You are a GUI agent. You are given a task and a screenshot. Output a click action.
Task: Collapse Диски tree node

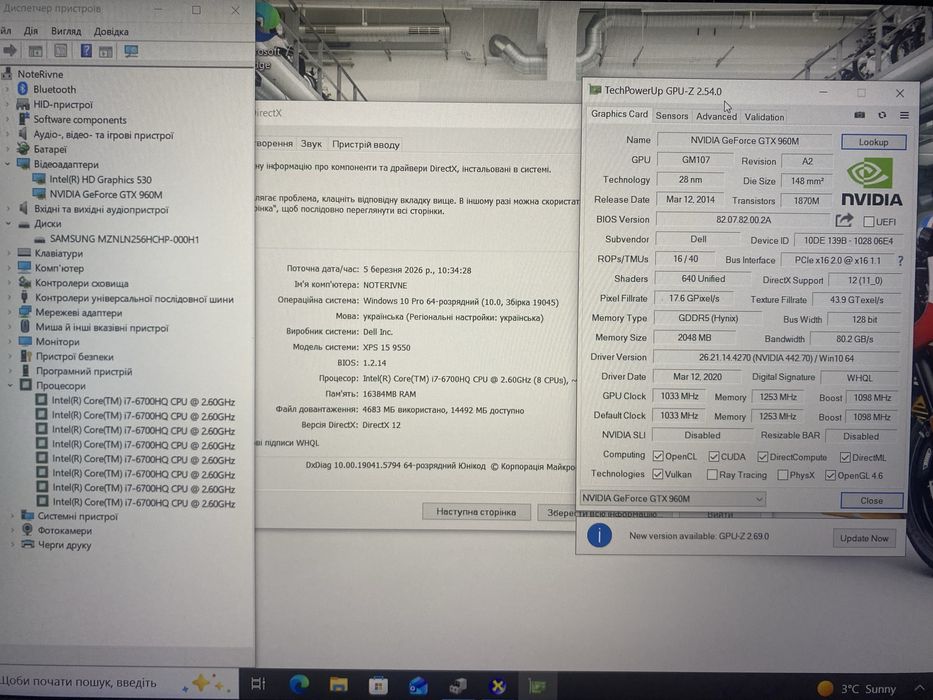pos(8,224)
